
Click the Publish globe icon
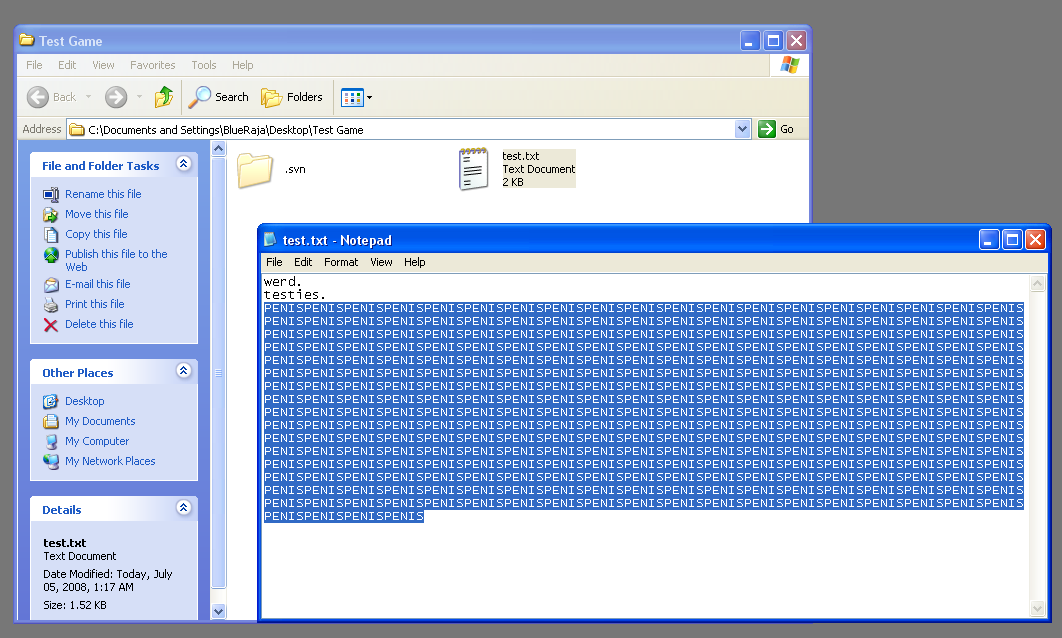[x=51, y=255]
